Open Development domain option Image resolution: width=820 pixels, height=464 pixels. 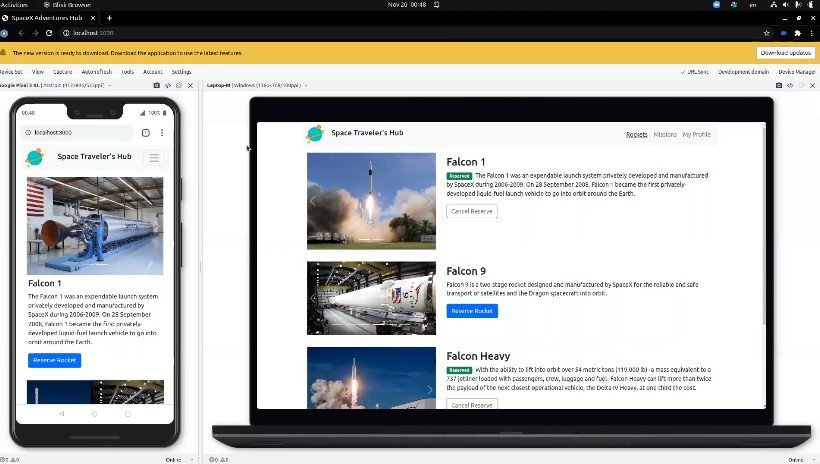click(x=743, y=72)
